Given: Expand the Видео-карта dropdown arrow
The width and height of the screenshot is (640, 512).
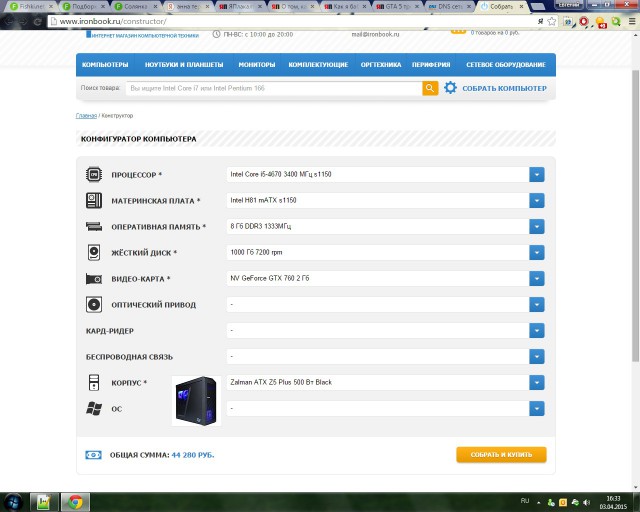Looking at the screenshot, I should coord(537,278).
